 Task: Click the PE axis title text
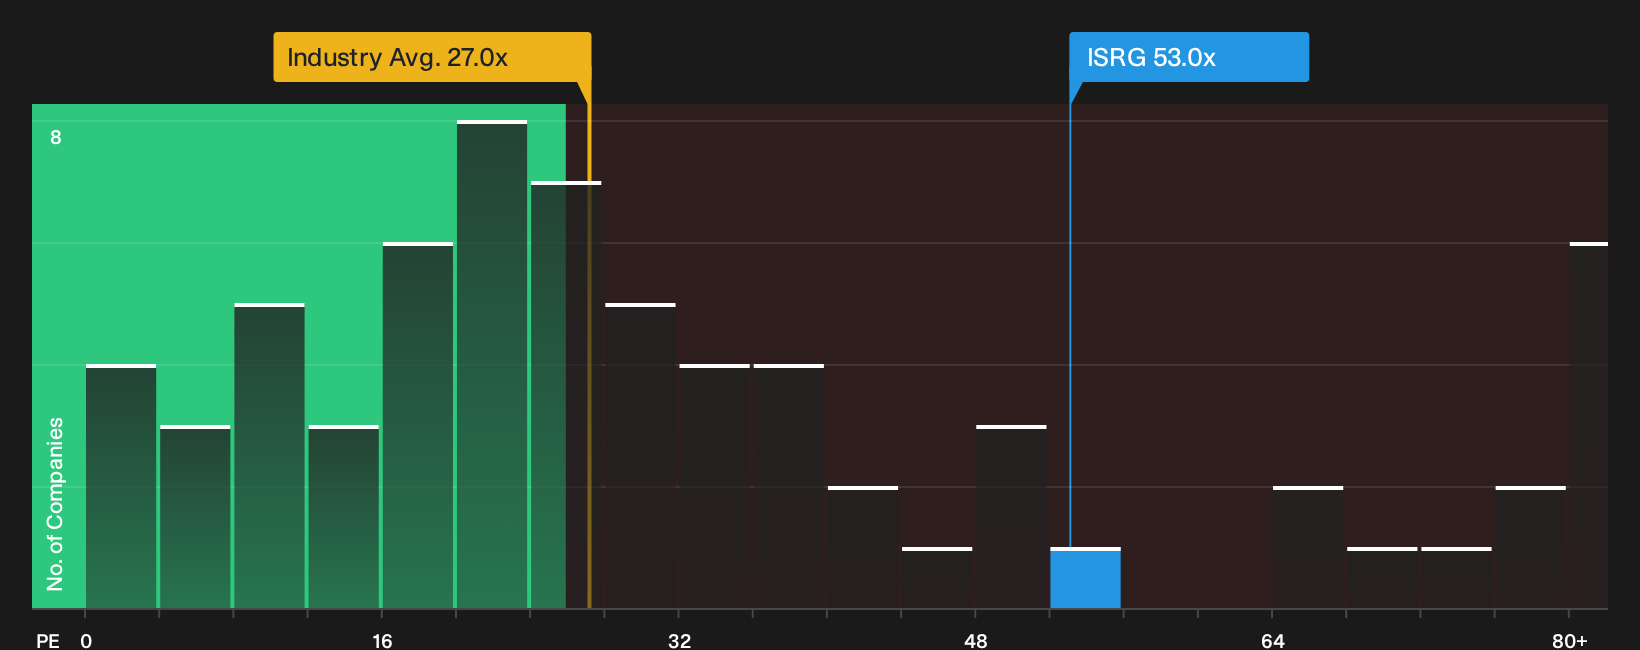[x=48, y=640]
